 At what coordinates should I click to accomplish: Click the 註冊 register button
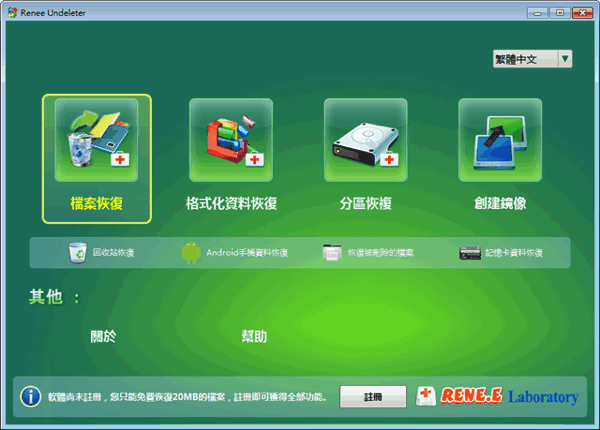coord(373,397)
